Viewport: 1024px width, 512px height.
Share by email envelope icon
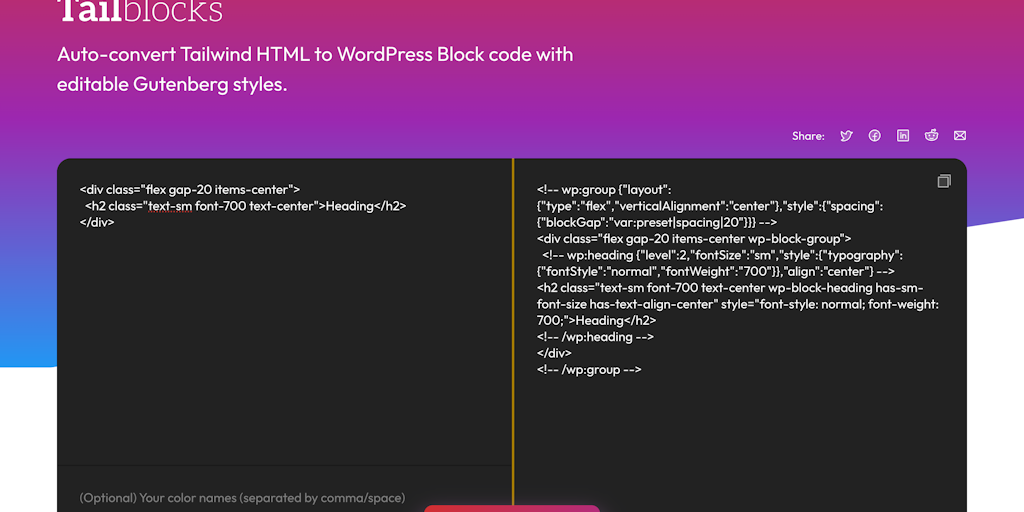pyautogui.click(x=959, y=136)
